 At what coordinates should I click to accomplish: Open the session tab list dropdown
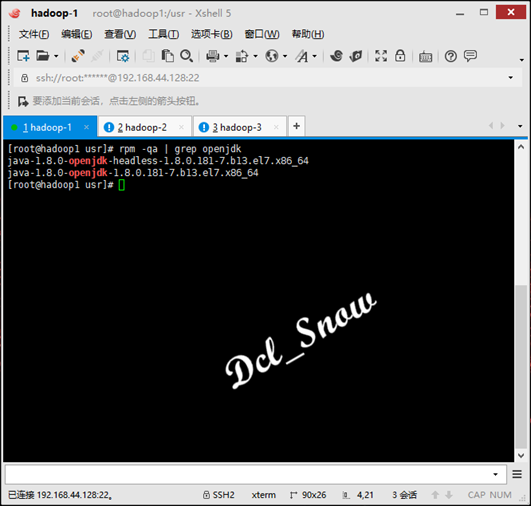tap(520, 126)
